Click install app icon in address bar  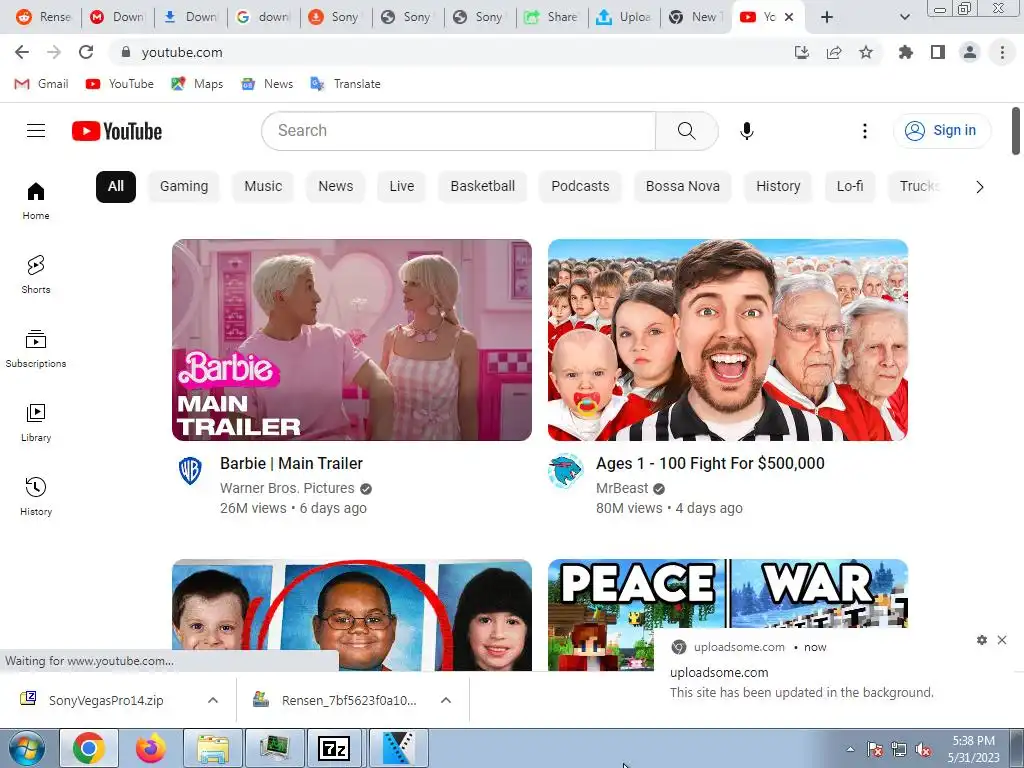click(x=802, y=52)
